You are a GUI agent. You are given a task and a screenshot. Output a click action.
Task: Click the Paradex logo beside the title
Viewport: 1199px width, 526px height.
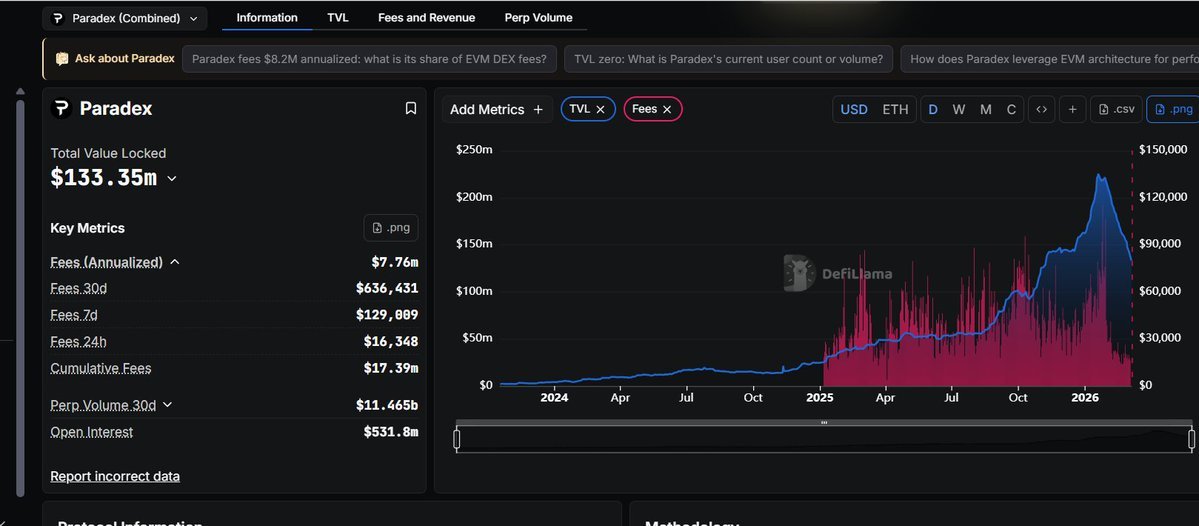pos(61,109)
